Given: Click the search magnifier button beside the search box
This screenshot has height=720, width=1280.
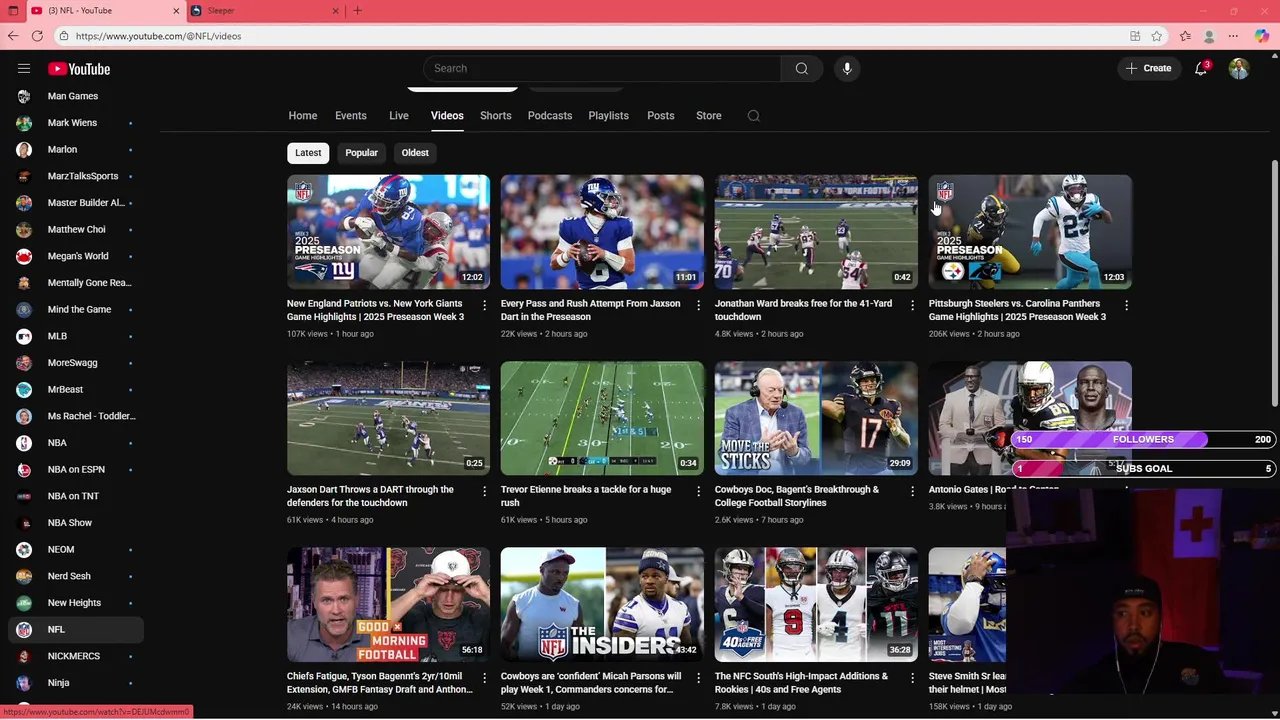Looking at the screenshot, I should 801,68.
